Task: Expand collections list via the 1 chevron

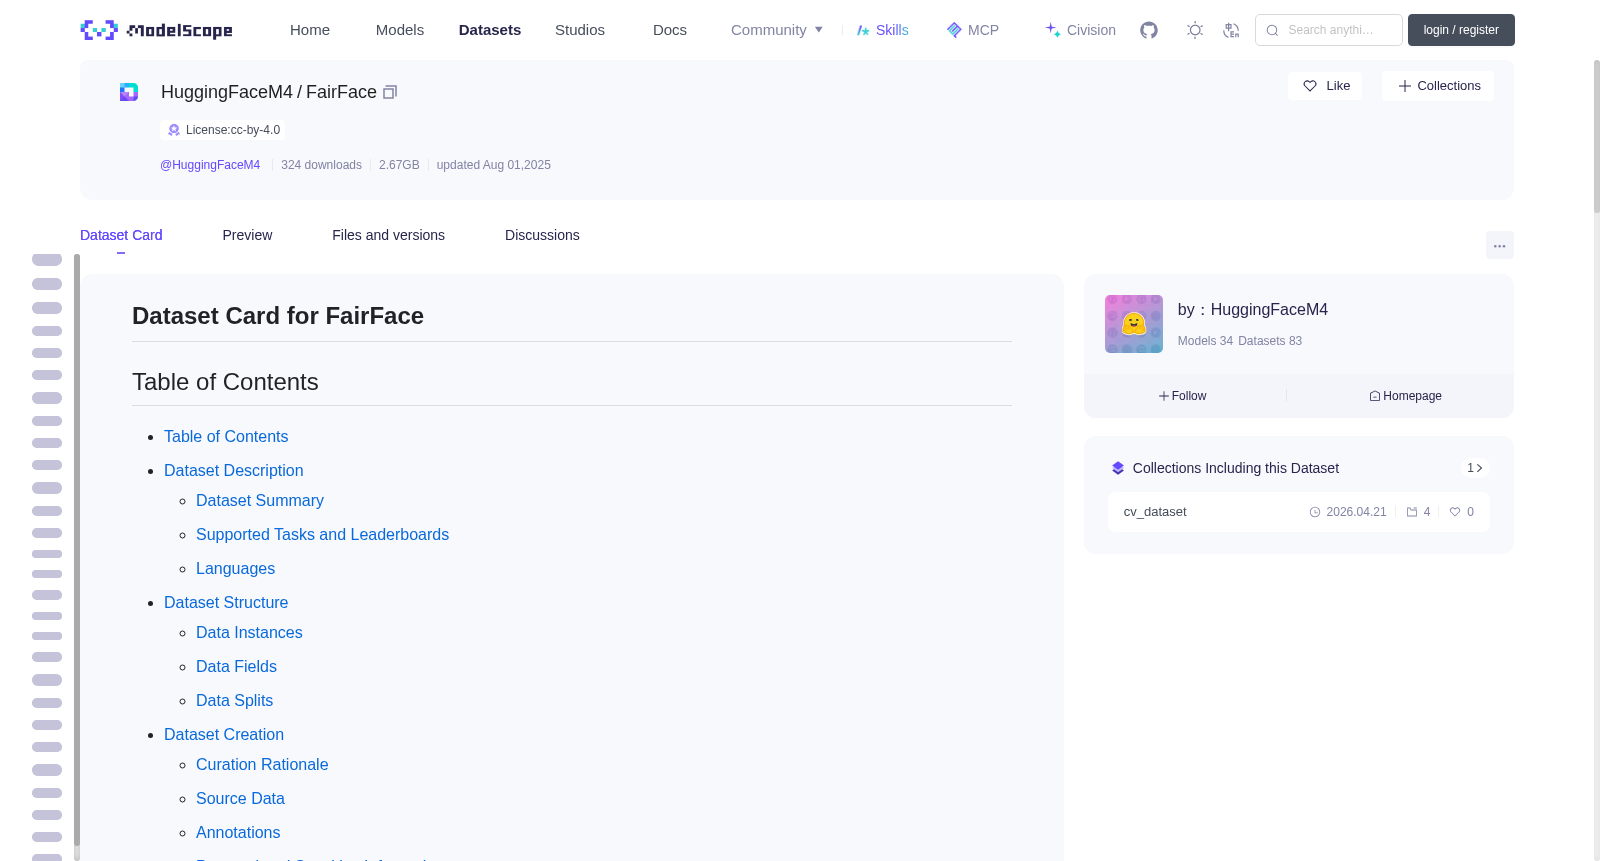Action: 1475,468
